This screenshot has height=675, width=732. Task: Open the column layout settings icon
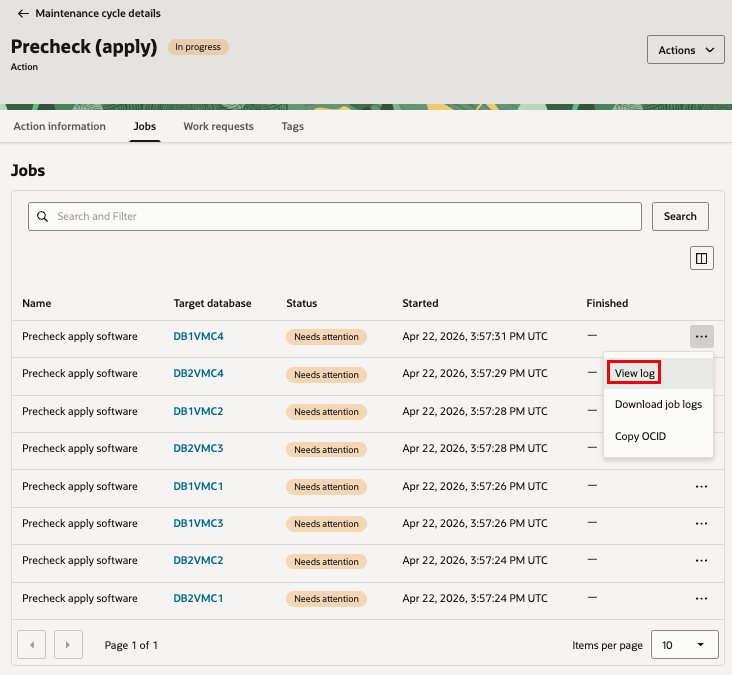coord(702,258)
